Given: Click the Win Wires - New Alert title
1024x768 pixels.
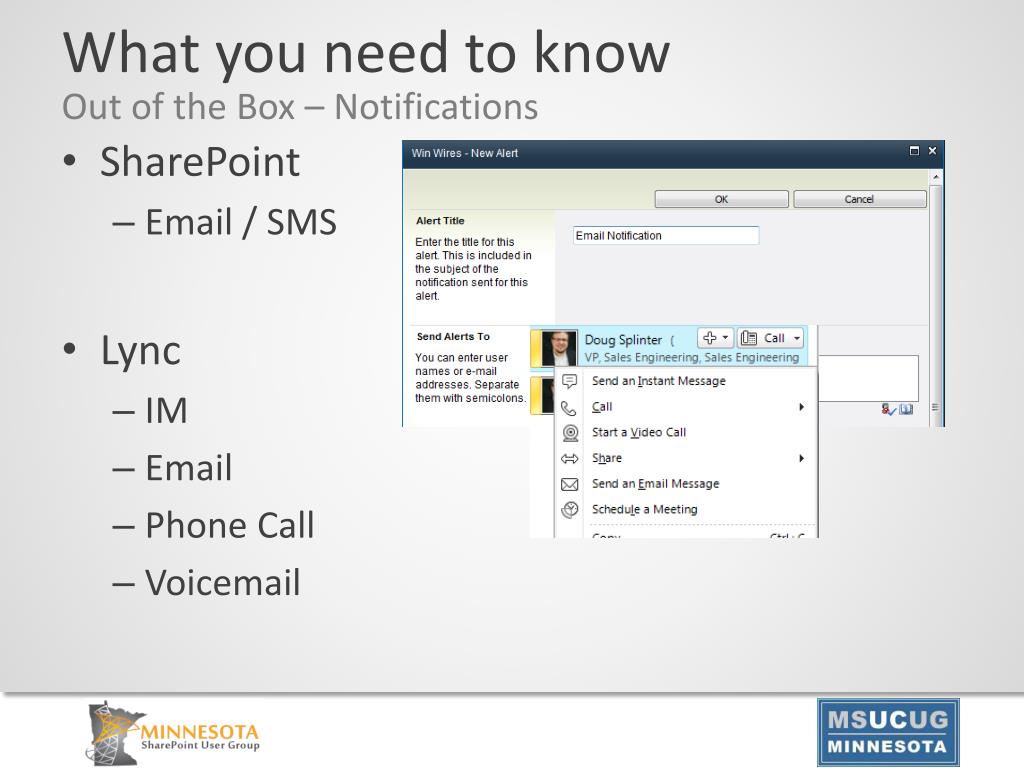Looking at the screenshot, I should (464, 153).
